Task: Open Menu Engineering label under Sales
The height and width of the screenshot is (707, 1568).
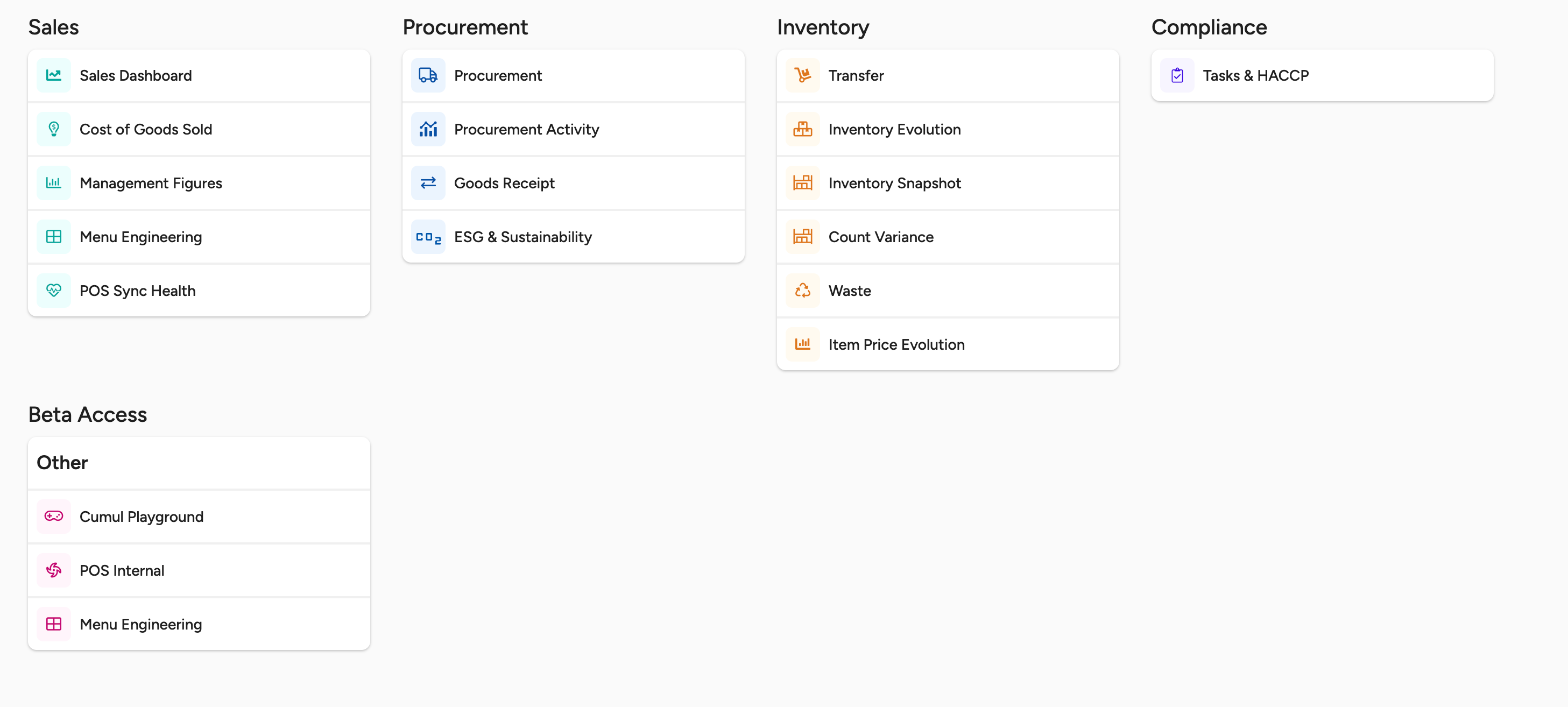Action: (141, 238)
